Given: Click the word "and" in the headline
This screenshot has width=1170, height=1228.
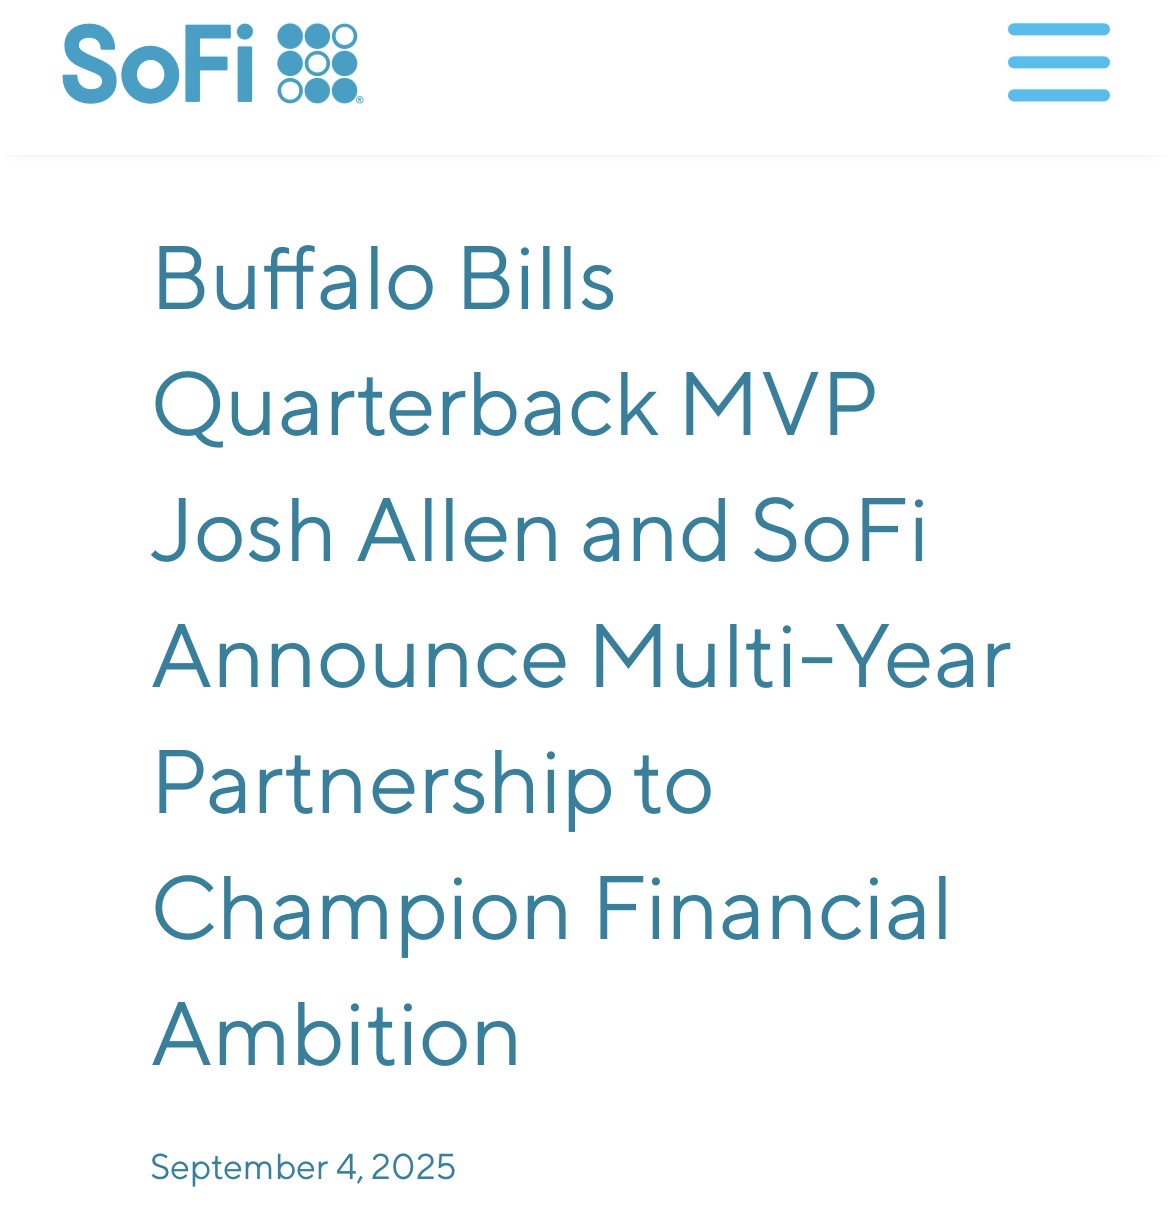Looking at the screenshot, I should click(655, 532).
